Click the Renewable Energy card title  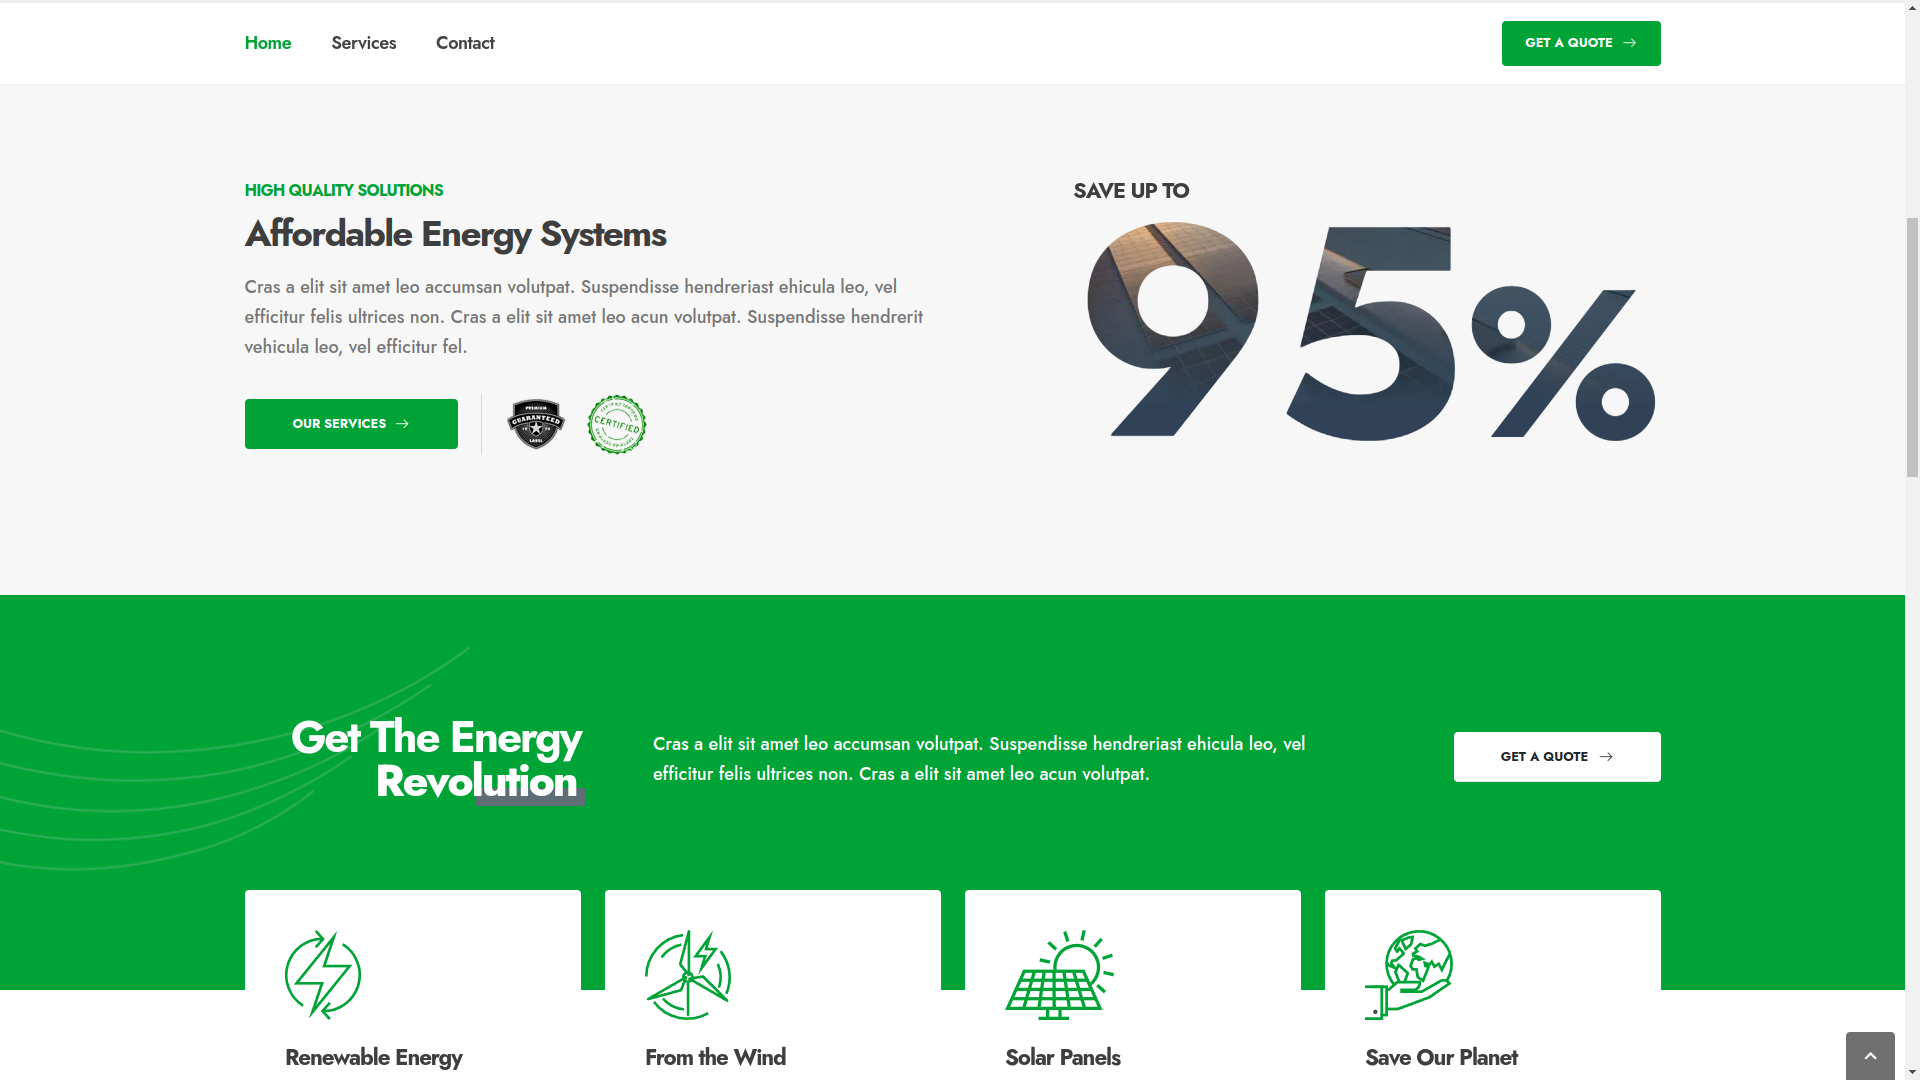click(373, 1057)
